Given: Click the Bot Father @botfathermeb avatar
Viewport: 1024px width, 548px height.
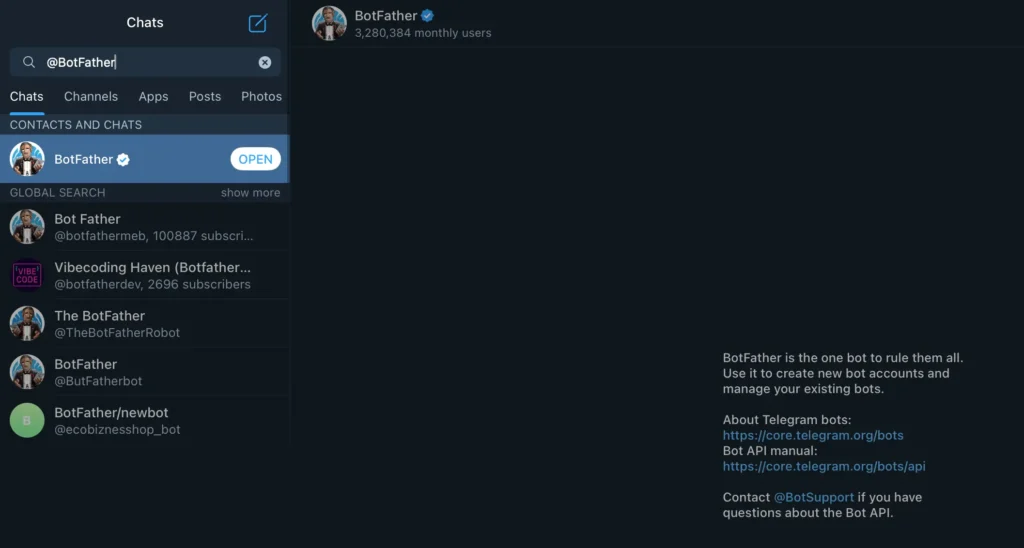Looking at the screenshot, I should tap(27, 227).
